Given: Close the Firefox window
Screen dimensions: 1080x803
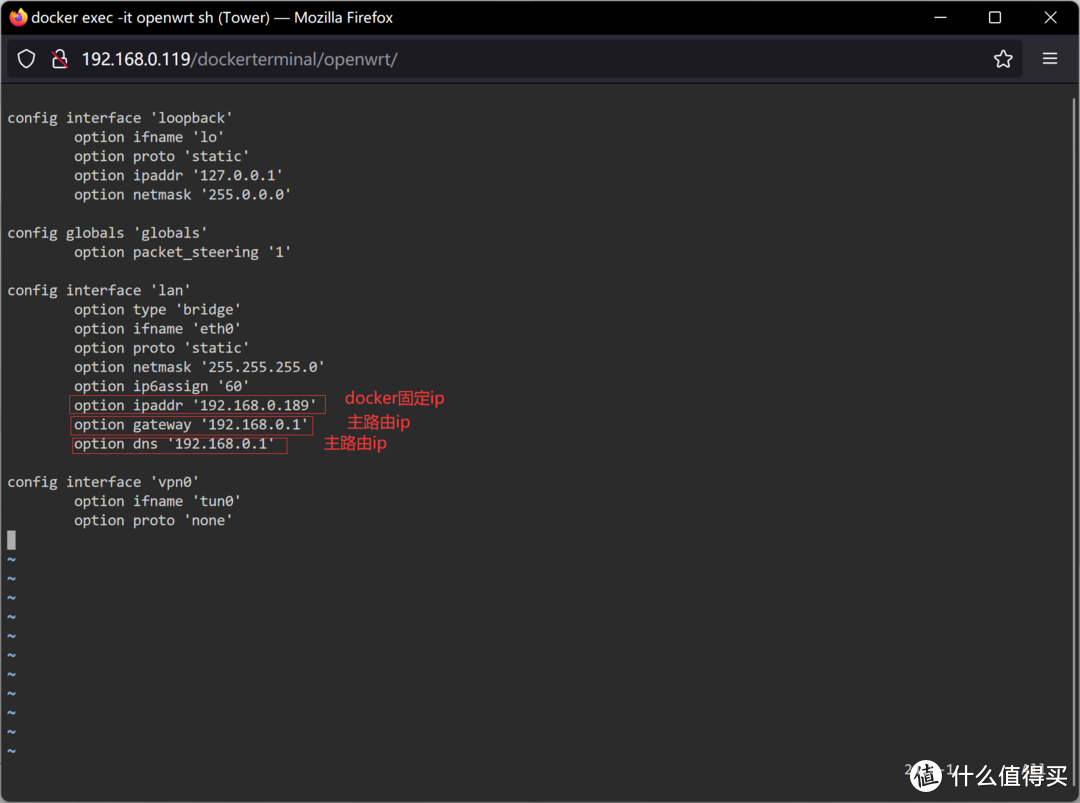Looking at the screenshot, I should pos(1050,17).
